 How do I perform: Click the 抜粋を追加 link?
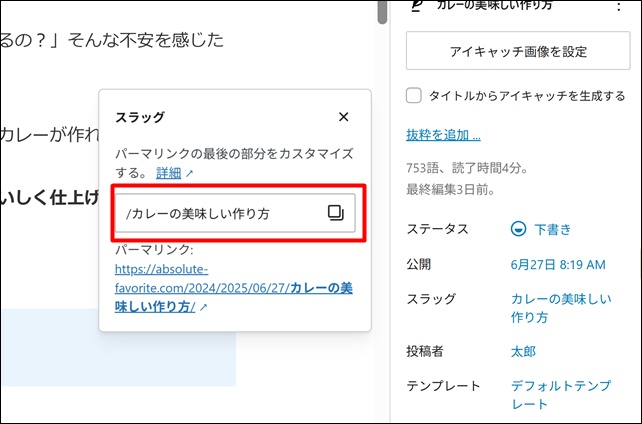pyautogui.click(x=443, y=135)
